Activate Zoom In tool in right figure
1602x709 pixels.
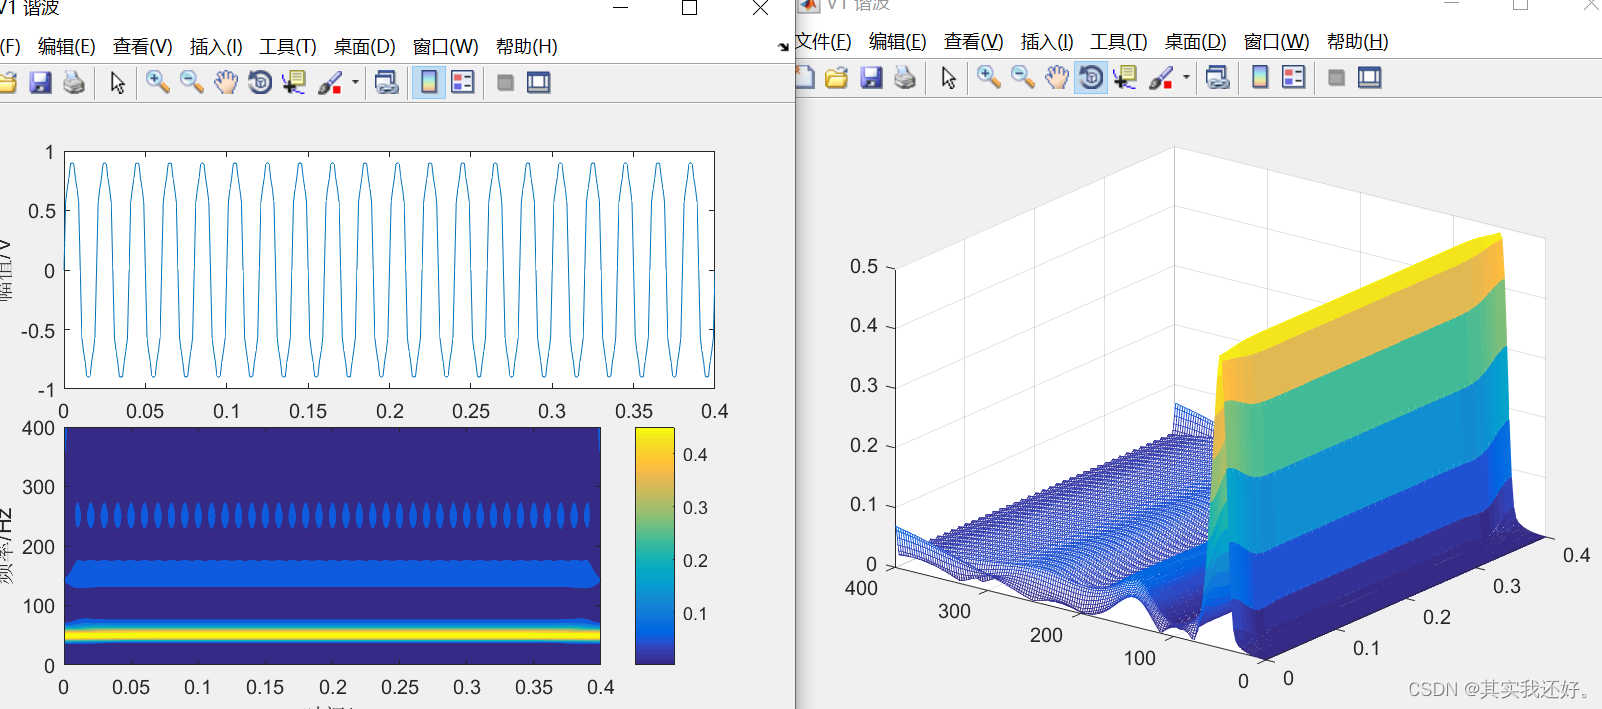(x=989, y=78)
